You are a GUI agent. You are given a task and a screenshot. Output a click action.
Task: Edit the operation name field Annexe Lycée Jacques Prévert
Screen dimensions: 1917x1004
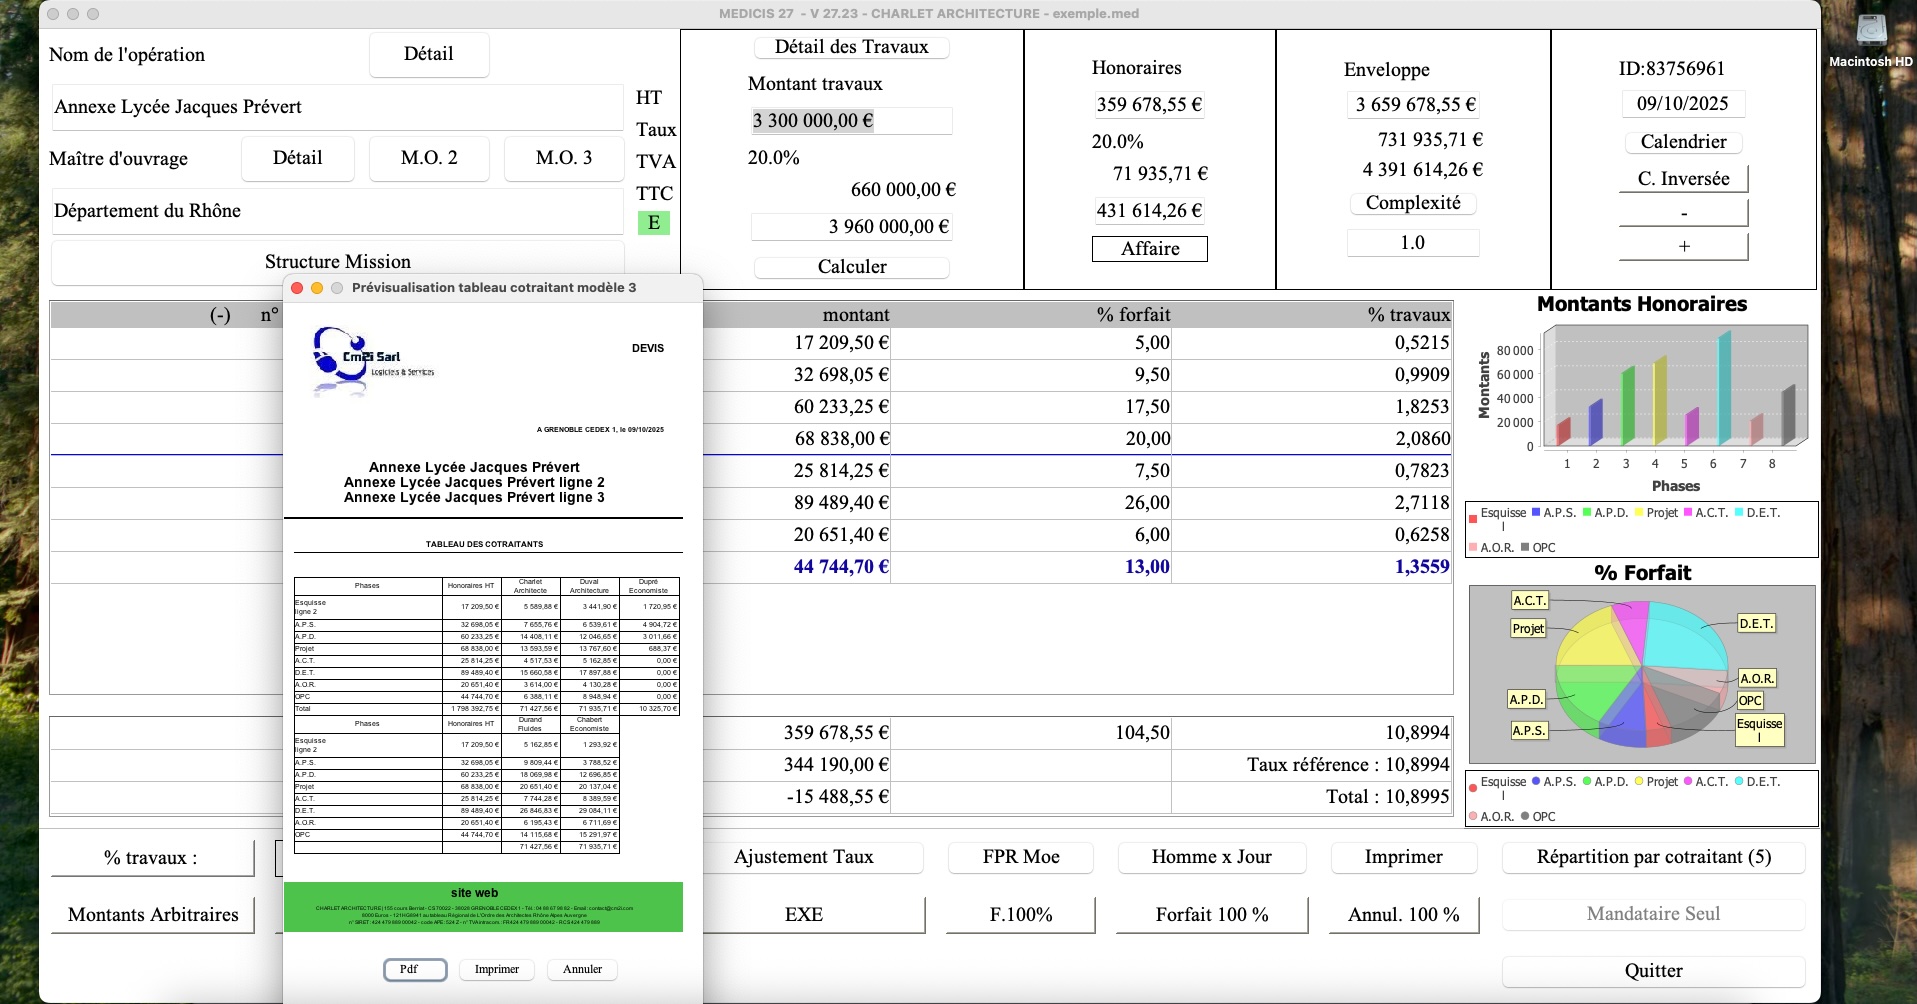coord(338,107)
